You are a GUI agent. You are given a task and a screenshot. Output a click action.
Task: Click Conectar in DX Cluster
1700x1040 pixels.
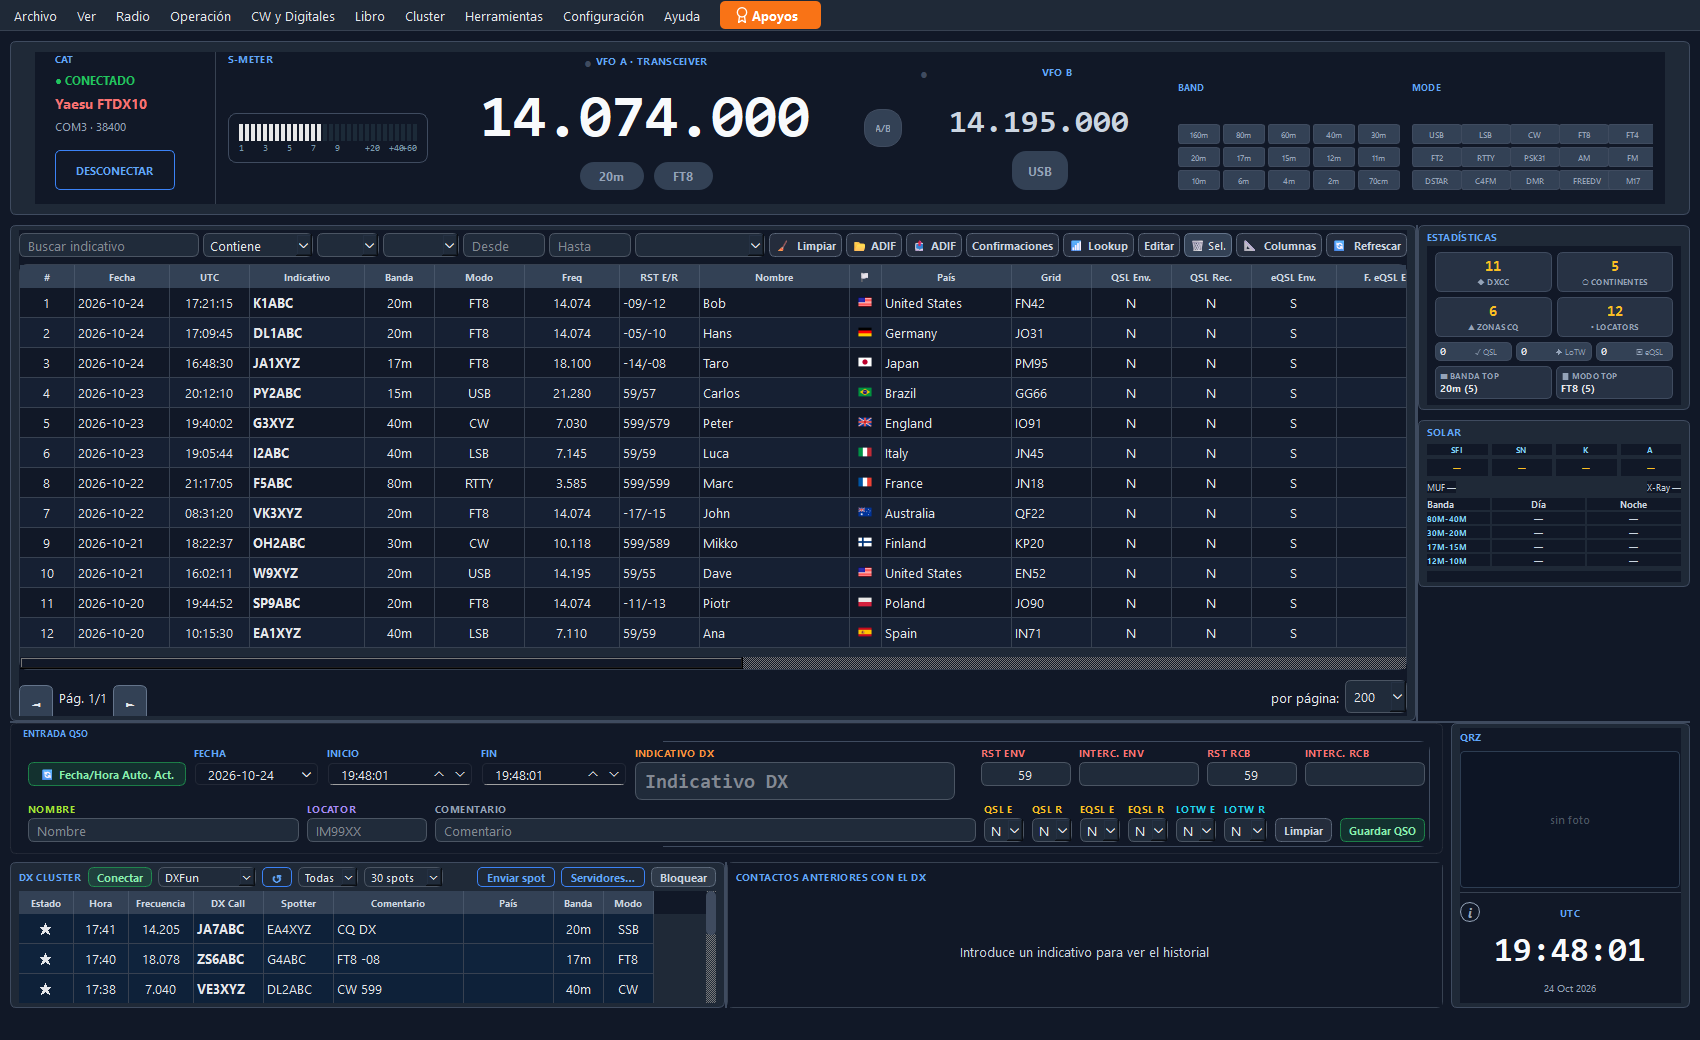click(120, 878)
